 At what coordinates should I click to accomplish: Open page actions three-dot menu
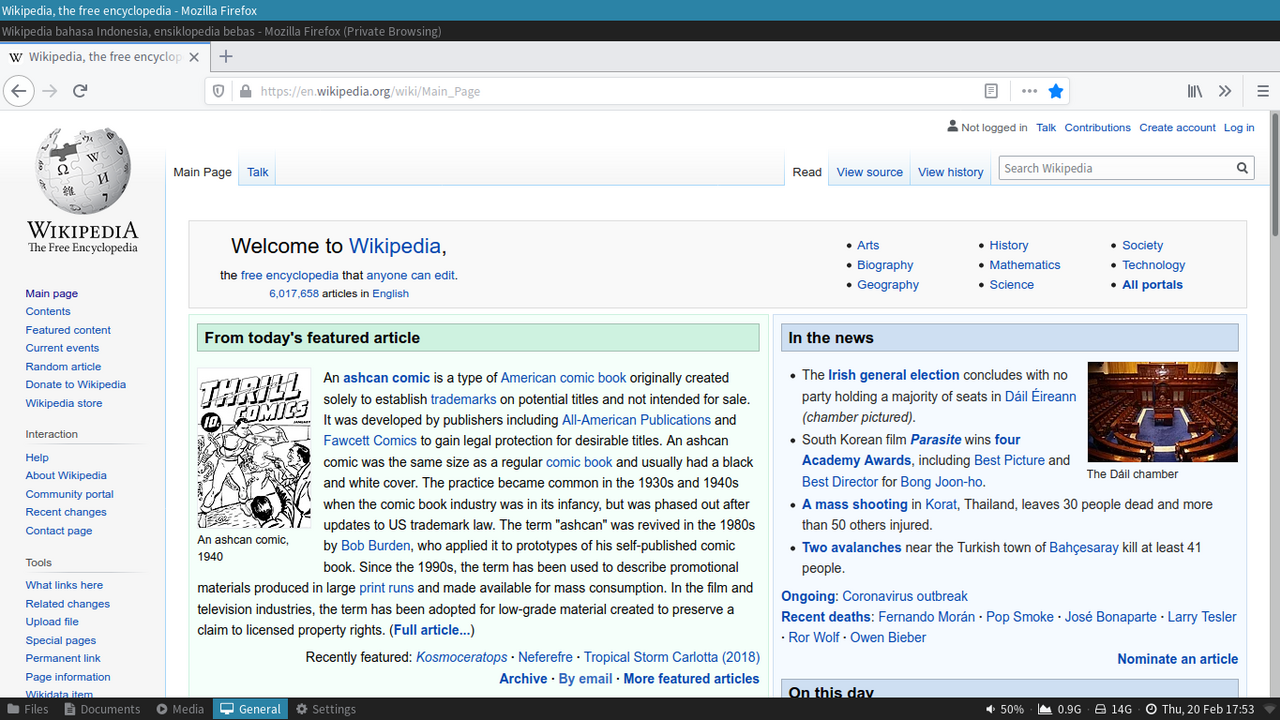click(1029, 91)
